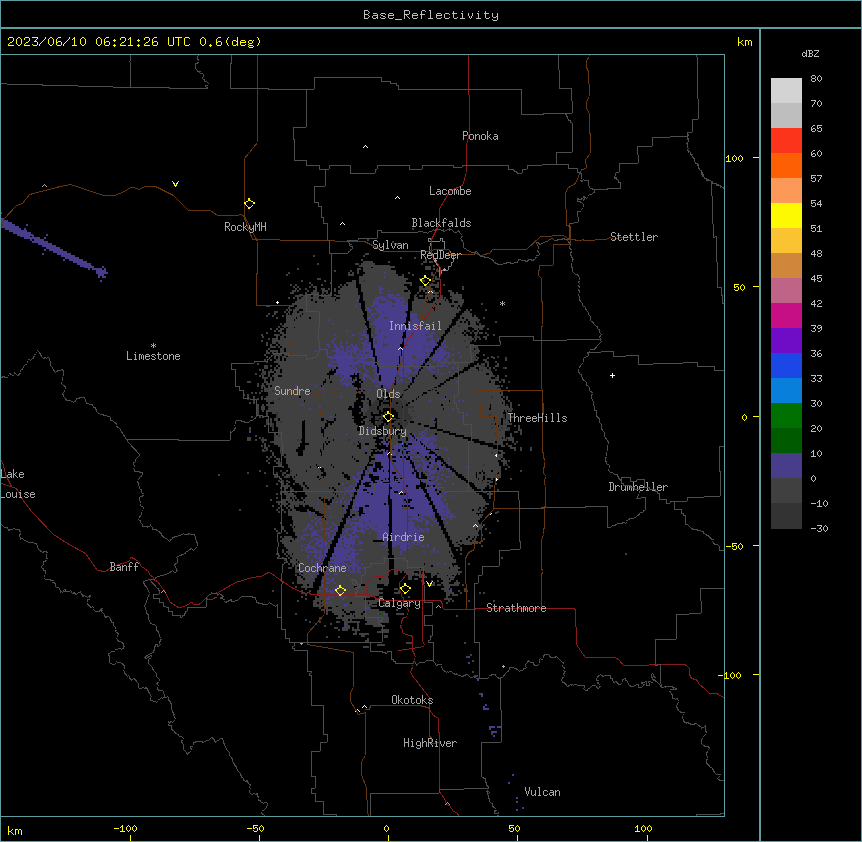Screen dimensions: 862x842
Task: Click the Okotoks label
Action: (x=412, y=700)
